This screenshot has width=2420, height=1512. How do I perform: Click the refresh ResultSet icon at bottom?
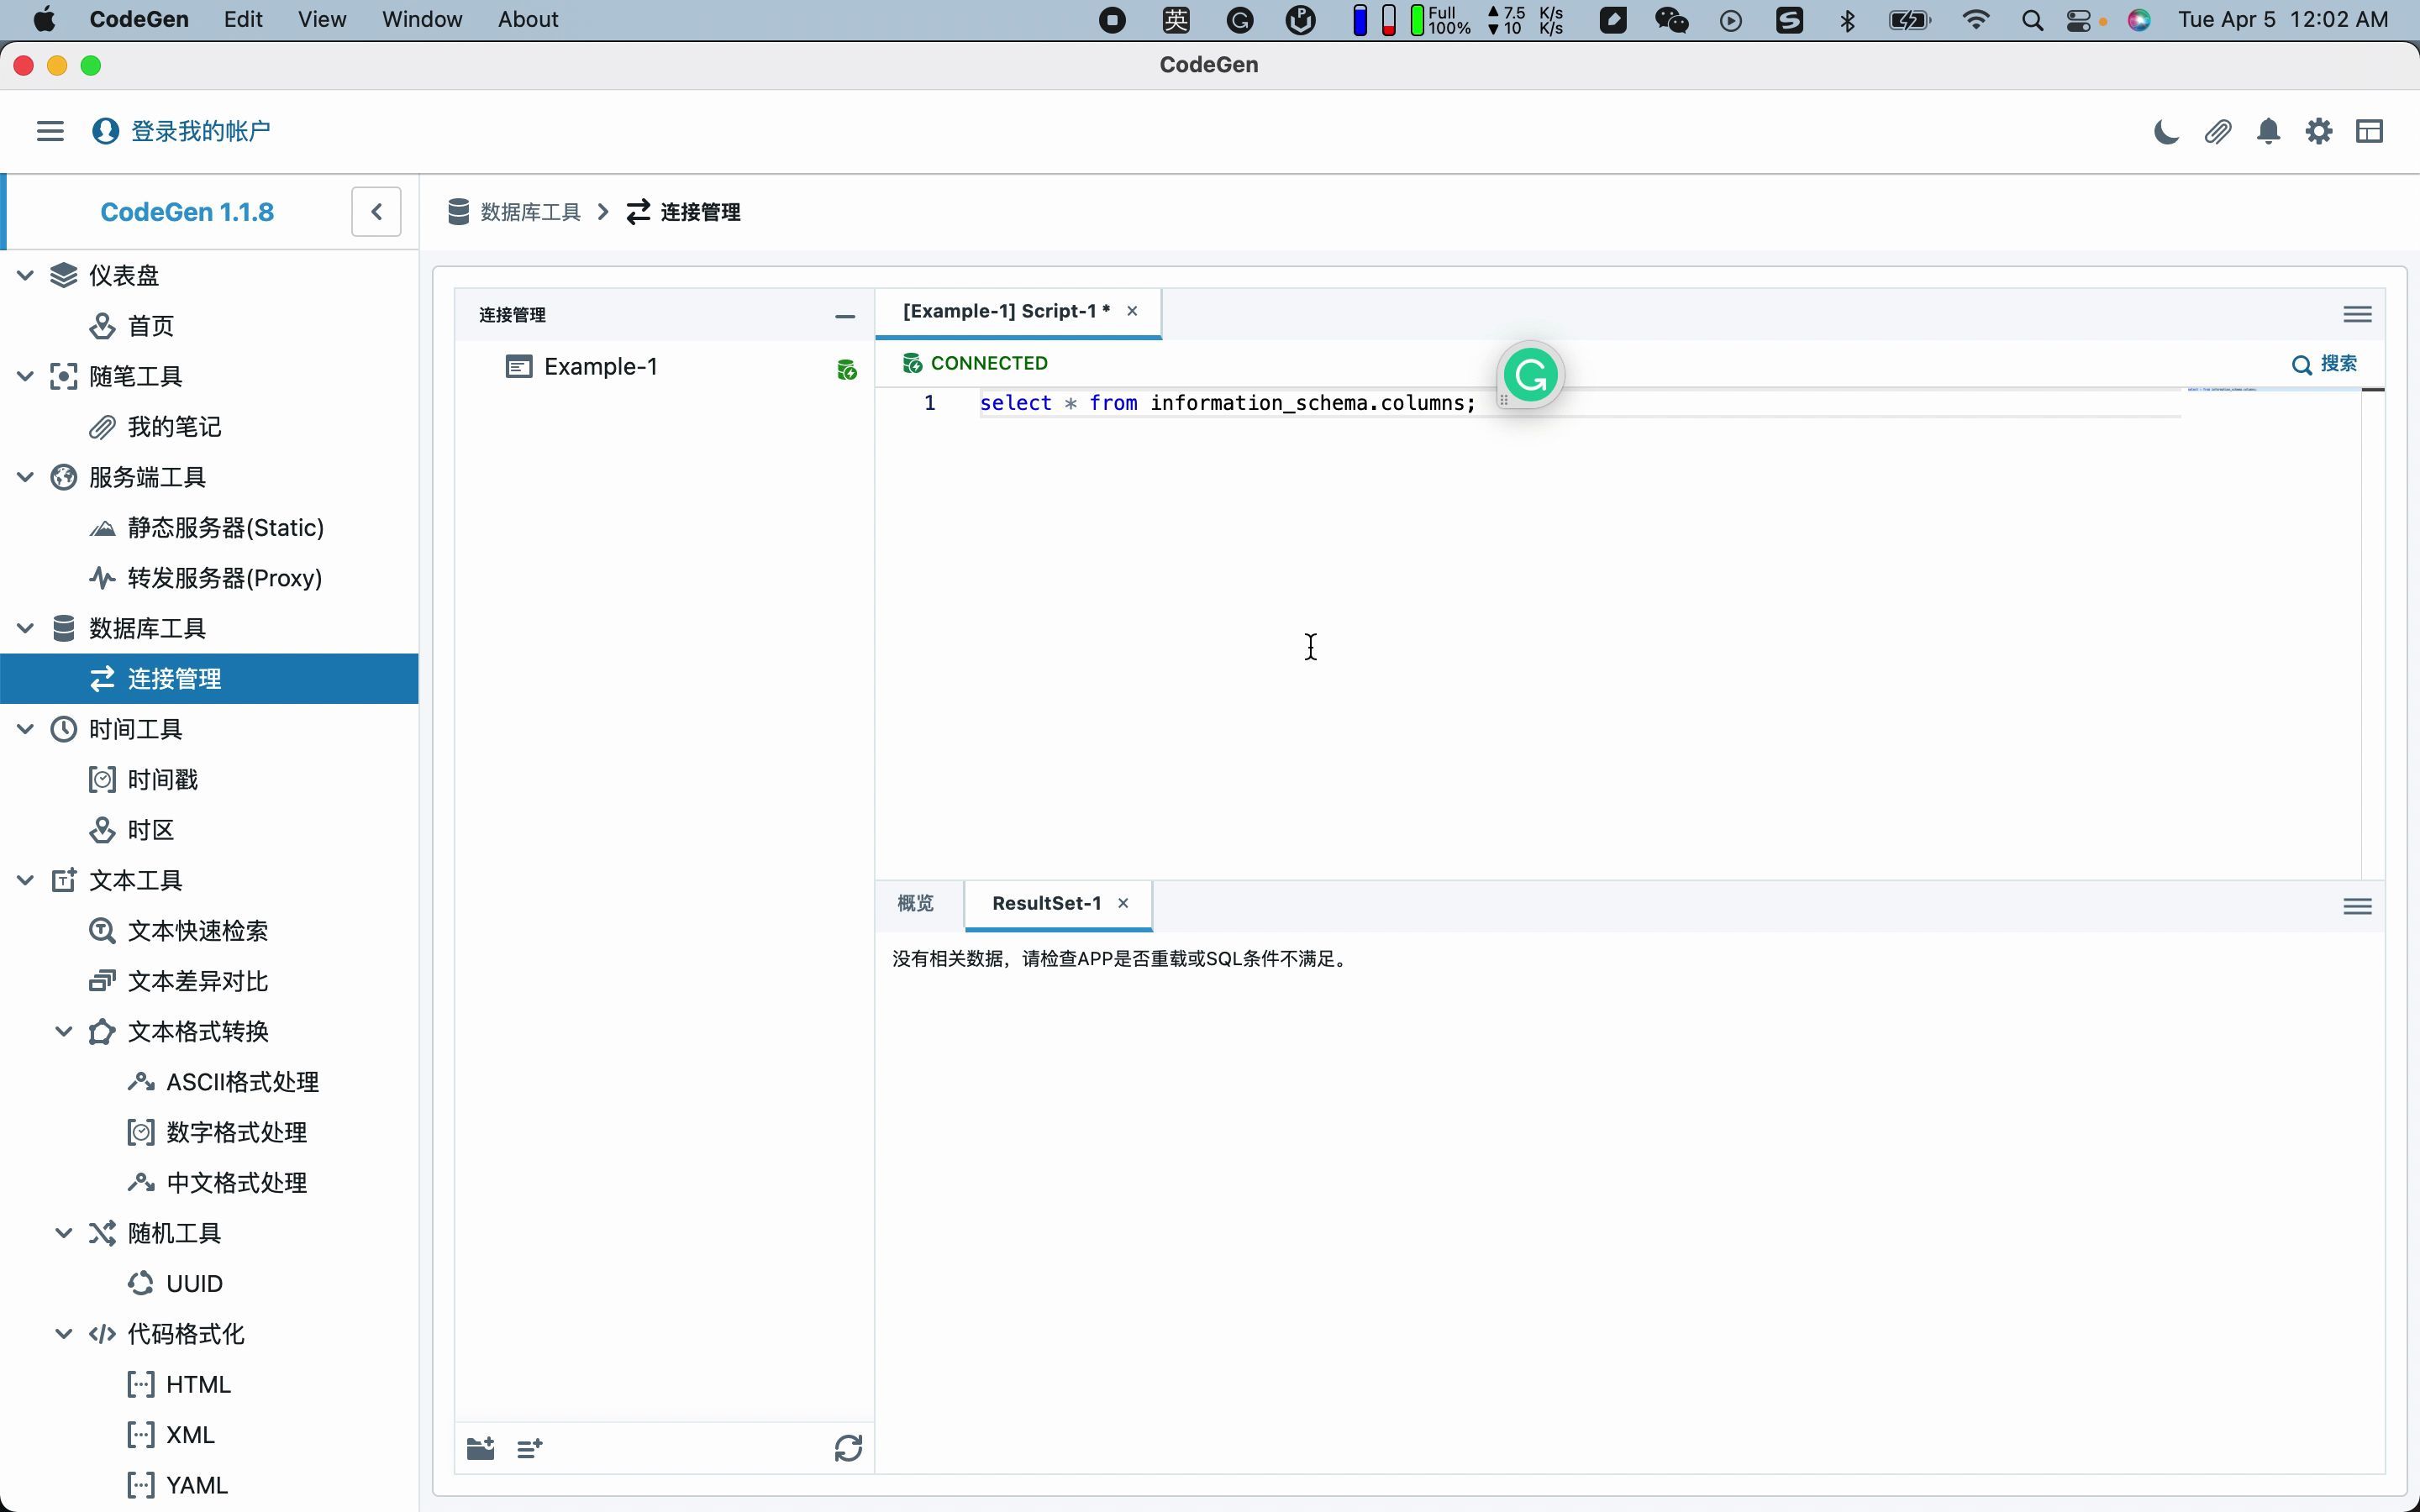(849, 1447)
